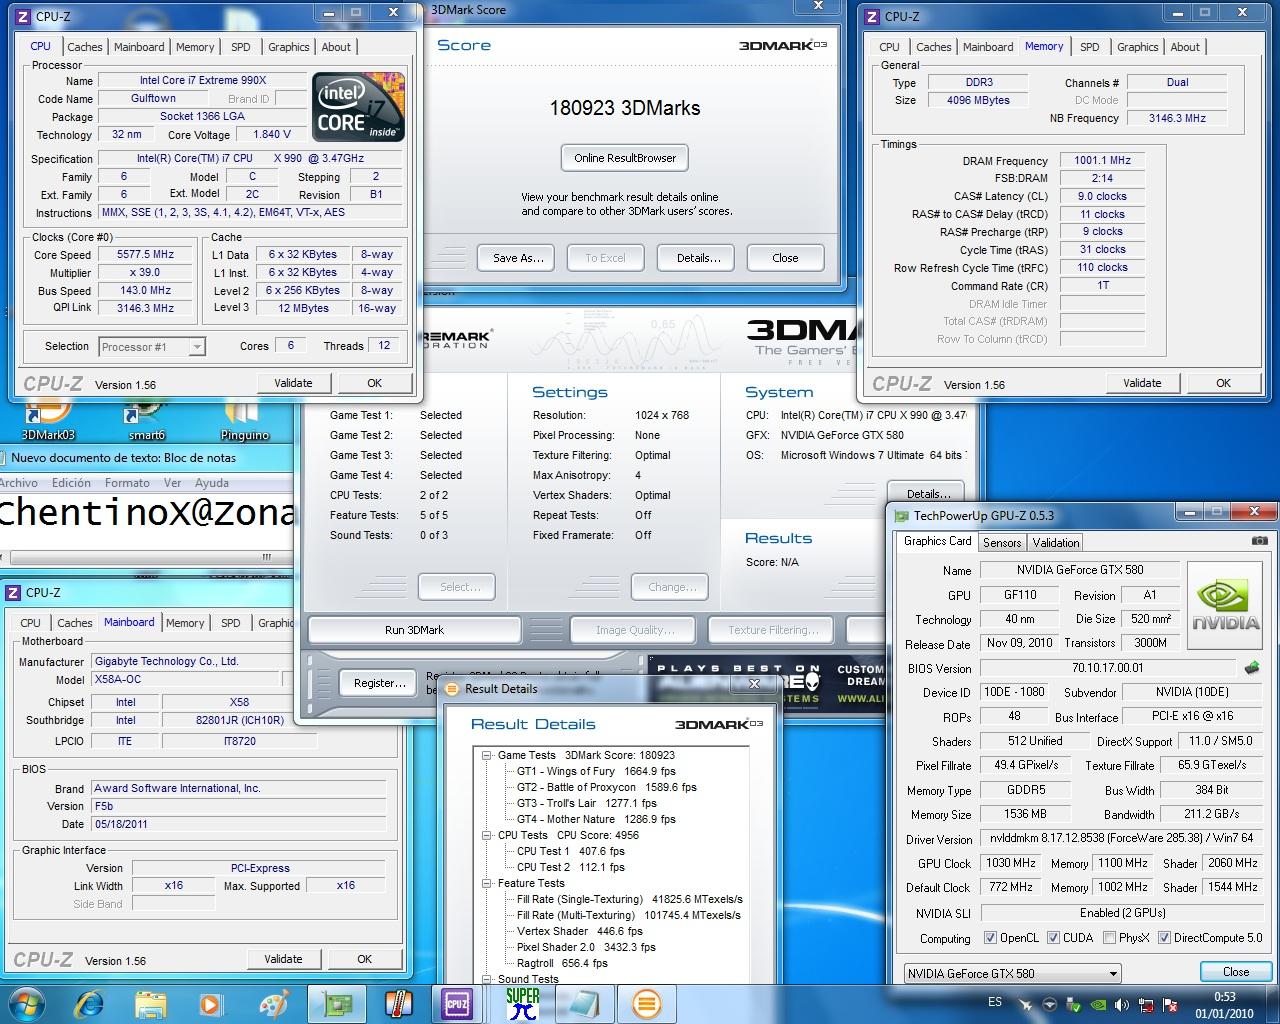The width and height of the screenshot is (1280, 1024).
Task: Open Graphics tab in top-right CPU-Z Memory window
Action: point(1137,47)
